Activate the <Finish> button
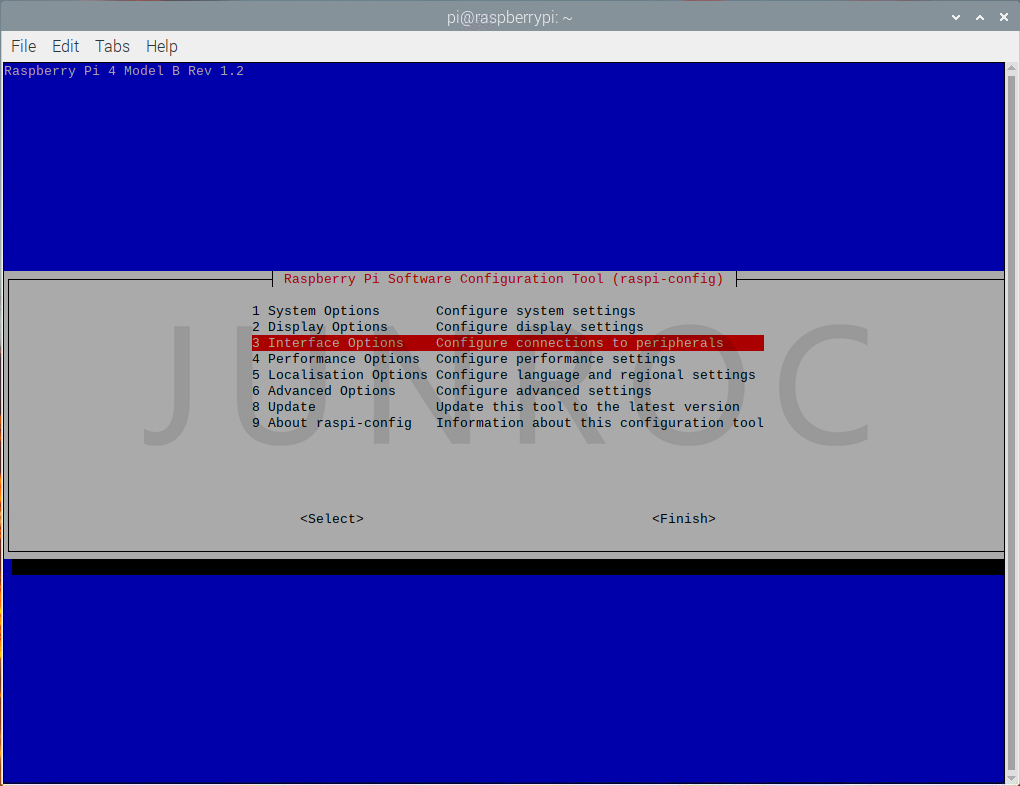Screen dimensions: 1020x786 [x=684, y=519]
